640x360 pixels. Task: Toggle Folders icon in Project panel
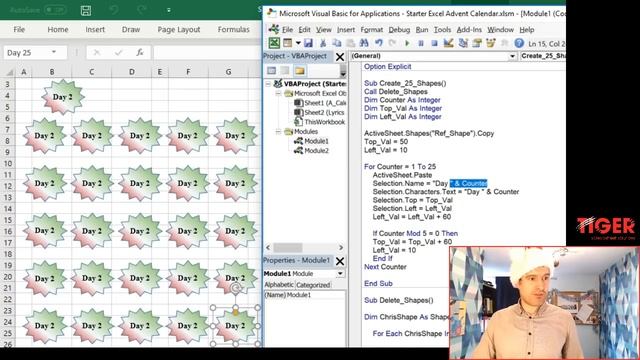[x=300, y=71]
